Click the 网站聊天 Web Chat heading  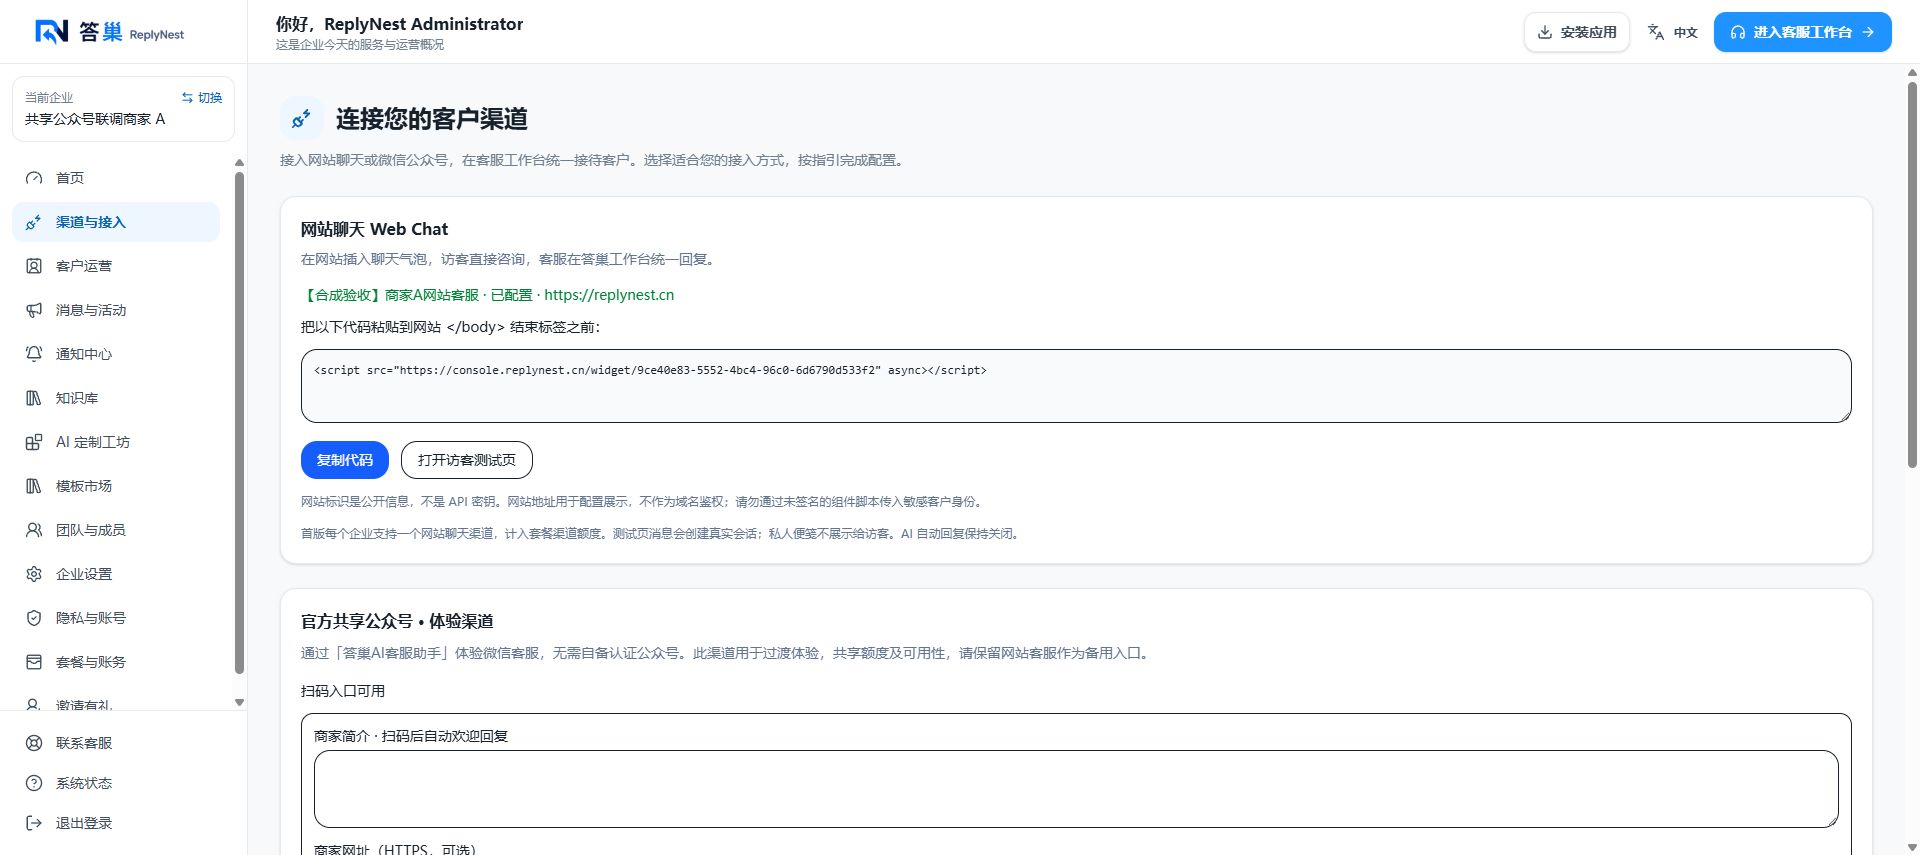tap(374, 229)
